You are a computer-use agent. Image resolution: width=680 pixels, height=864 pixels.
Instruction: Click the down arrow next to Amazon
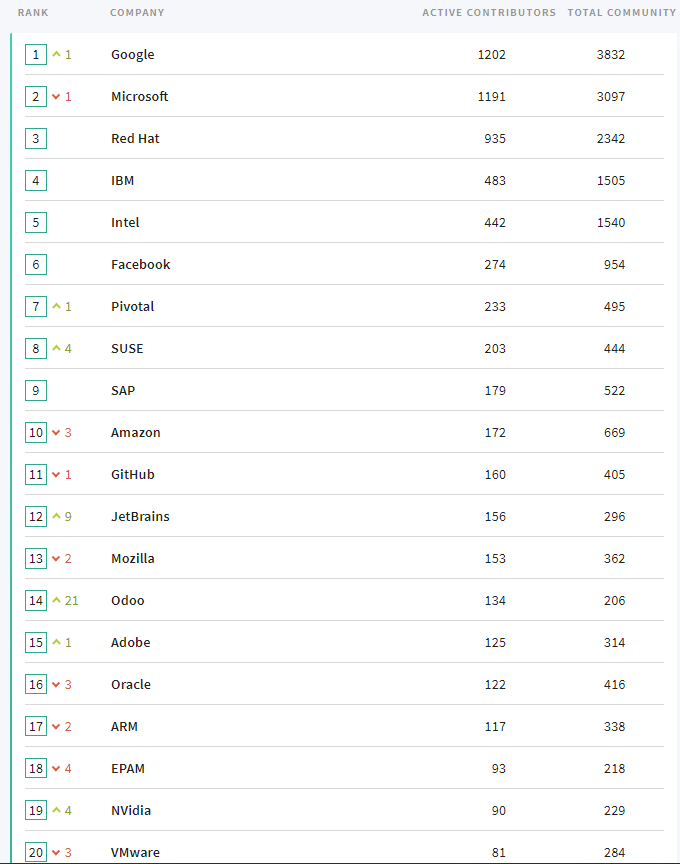click(x=56, y=433)
